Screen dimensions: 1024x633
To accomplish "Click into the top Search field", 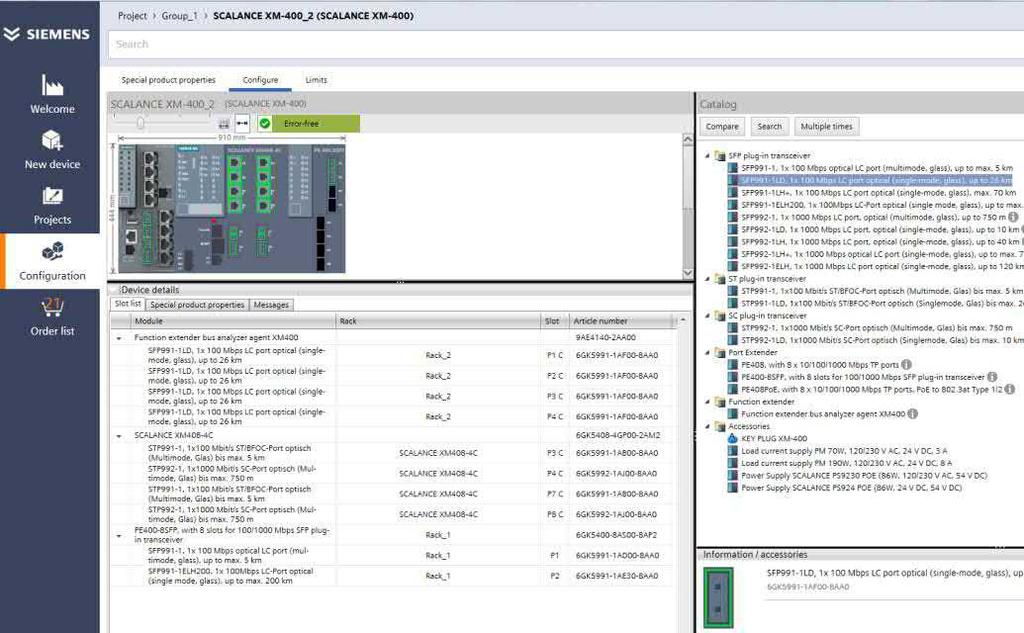I will tap(566, 44).
